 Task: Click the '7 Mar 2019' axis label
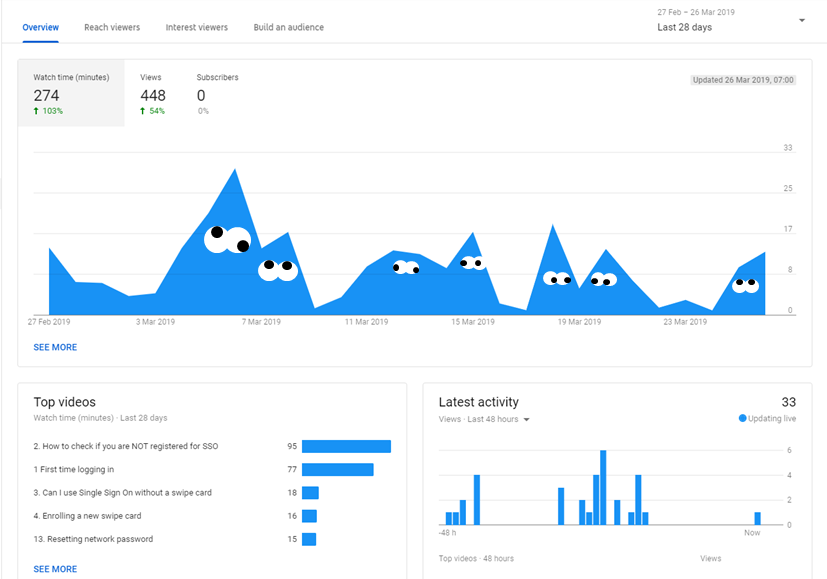(261, 322)
